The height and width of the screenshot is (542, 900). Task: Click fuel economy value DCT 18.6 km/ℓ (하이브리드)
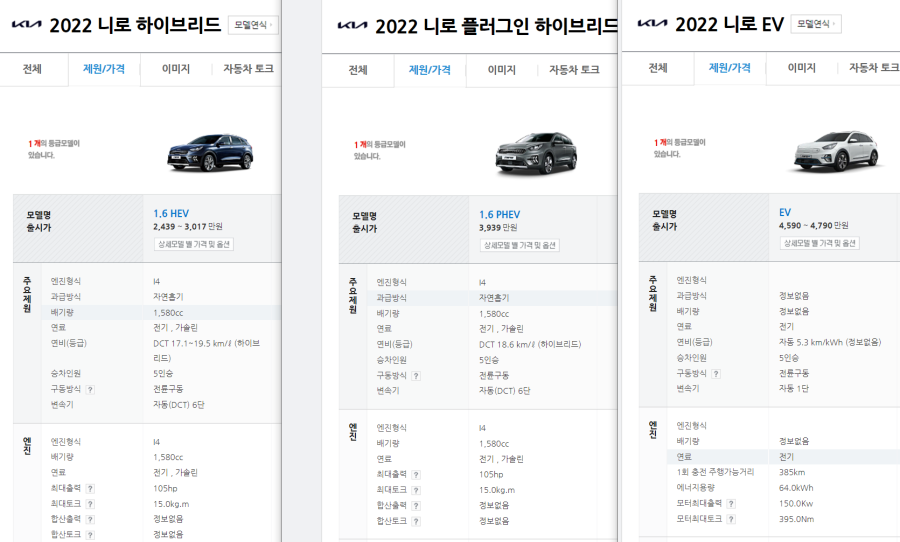point(530,344)
